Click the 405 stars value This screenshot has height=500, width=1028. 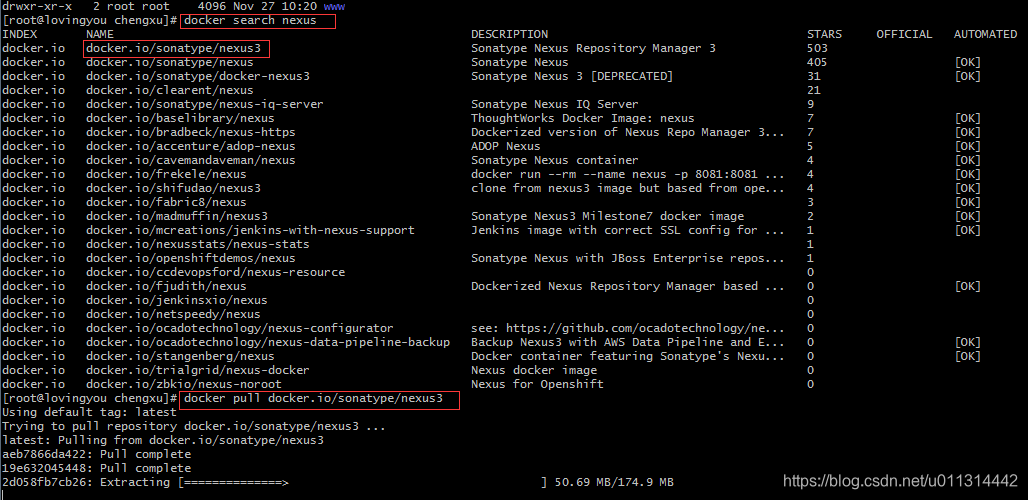click(x=818, y=62)
